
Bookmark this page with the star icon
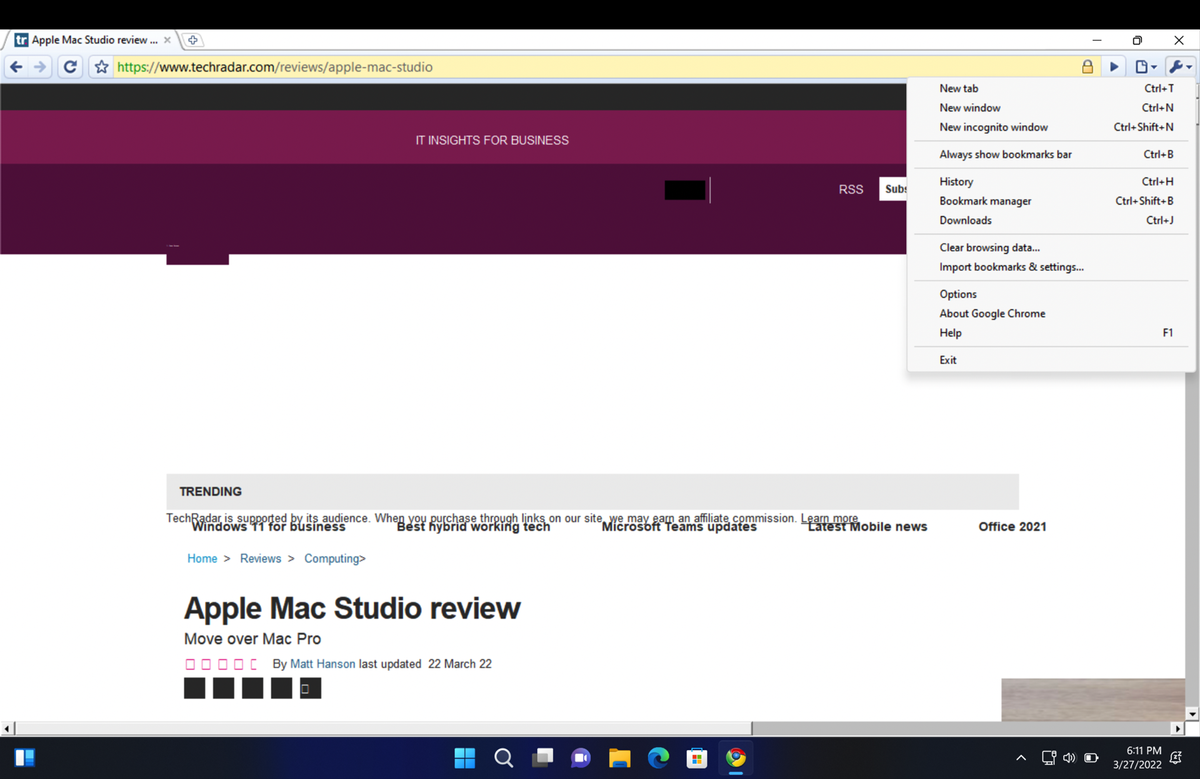[101, 68]
